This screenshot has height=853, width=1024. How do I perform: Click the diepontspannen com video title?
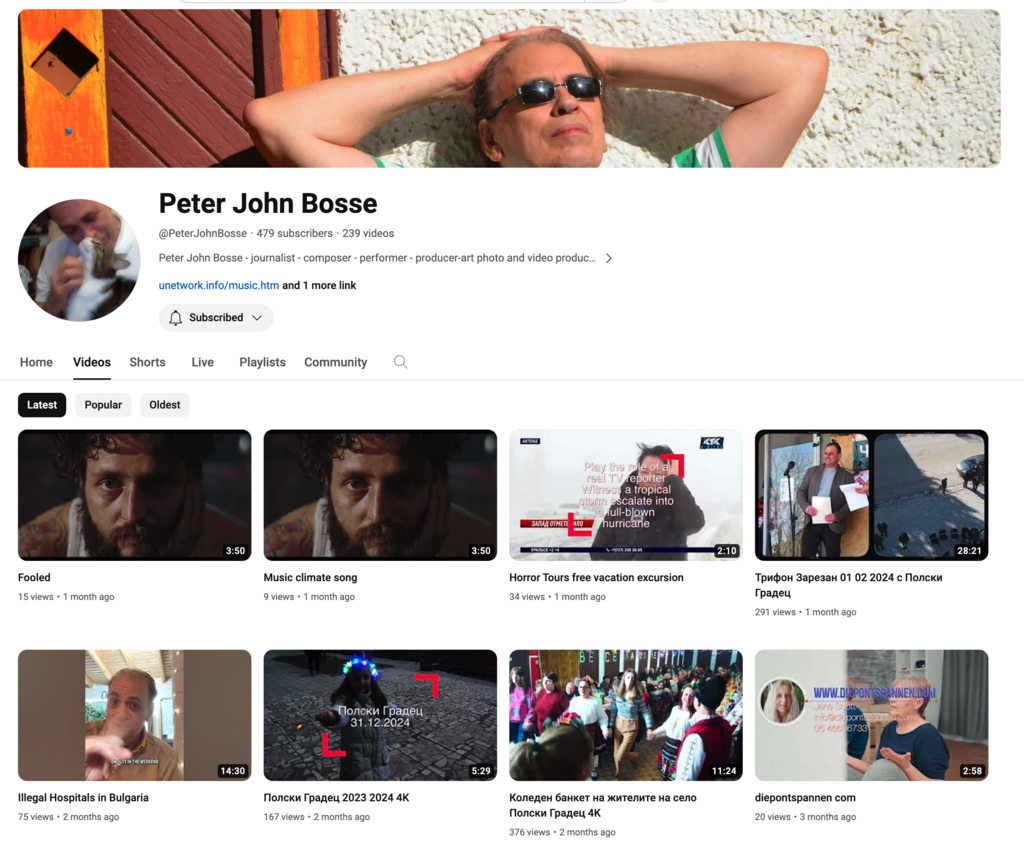coord(805,798)
